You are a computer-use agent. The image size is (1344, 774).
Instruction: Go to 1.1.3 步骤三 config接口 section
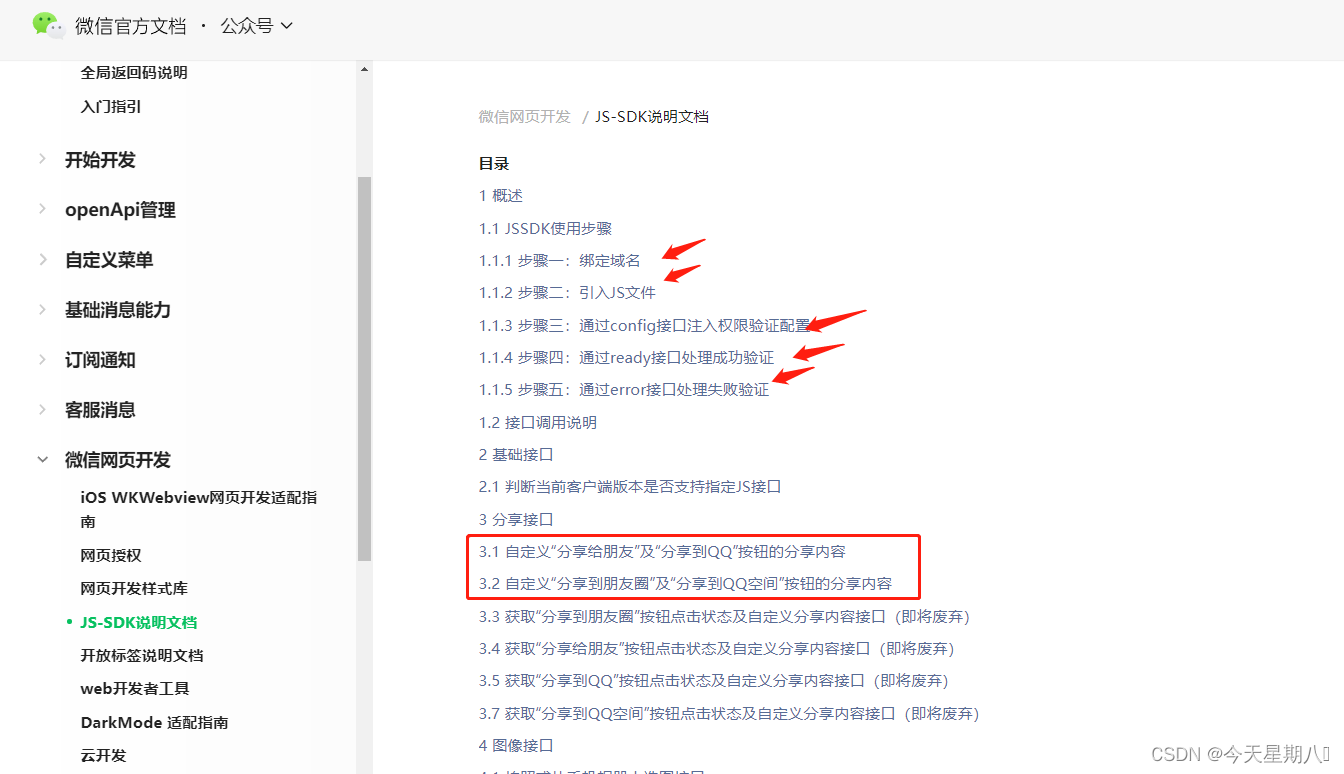click(645, 325)
